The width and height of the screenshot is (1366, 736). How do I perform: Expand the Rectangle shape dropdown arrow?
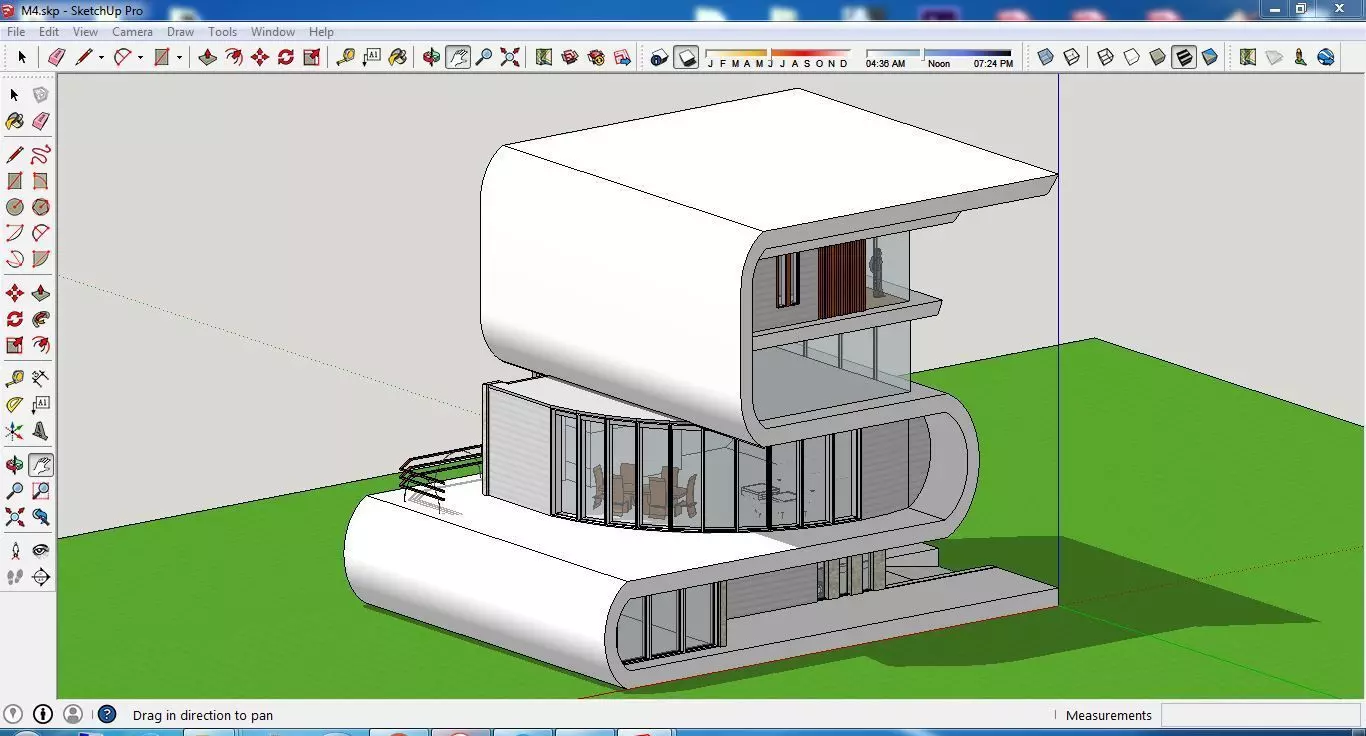[x=179, y=57]
